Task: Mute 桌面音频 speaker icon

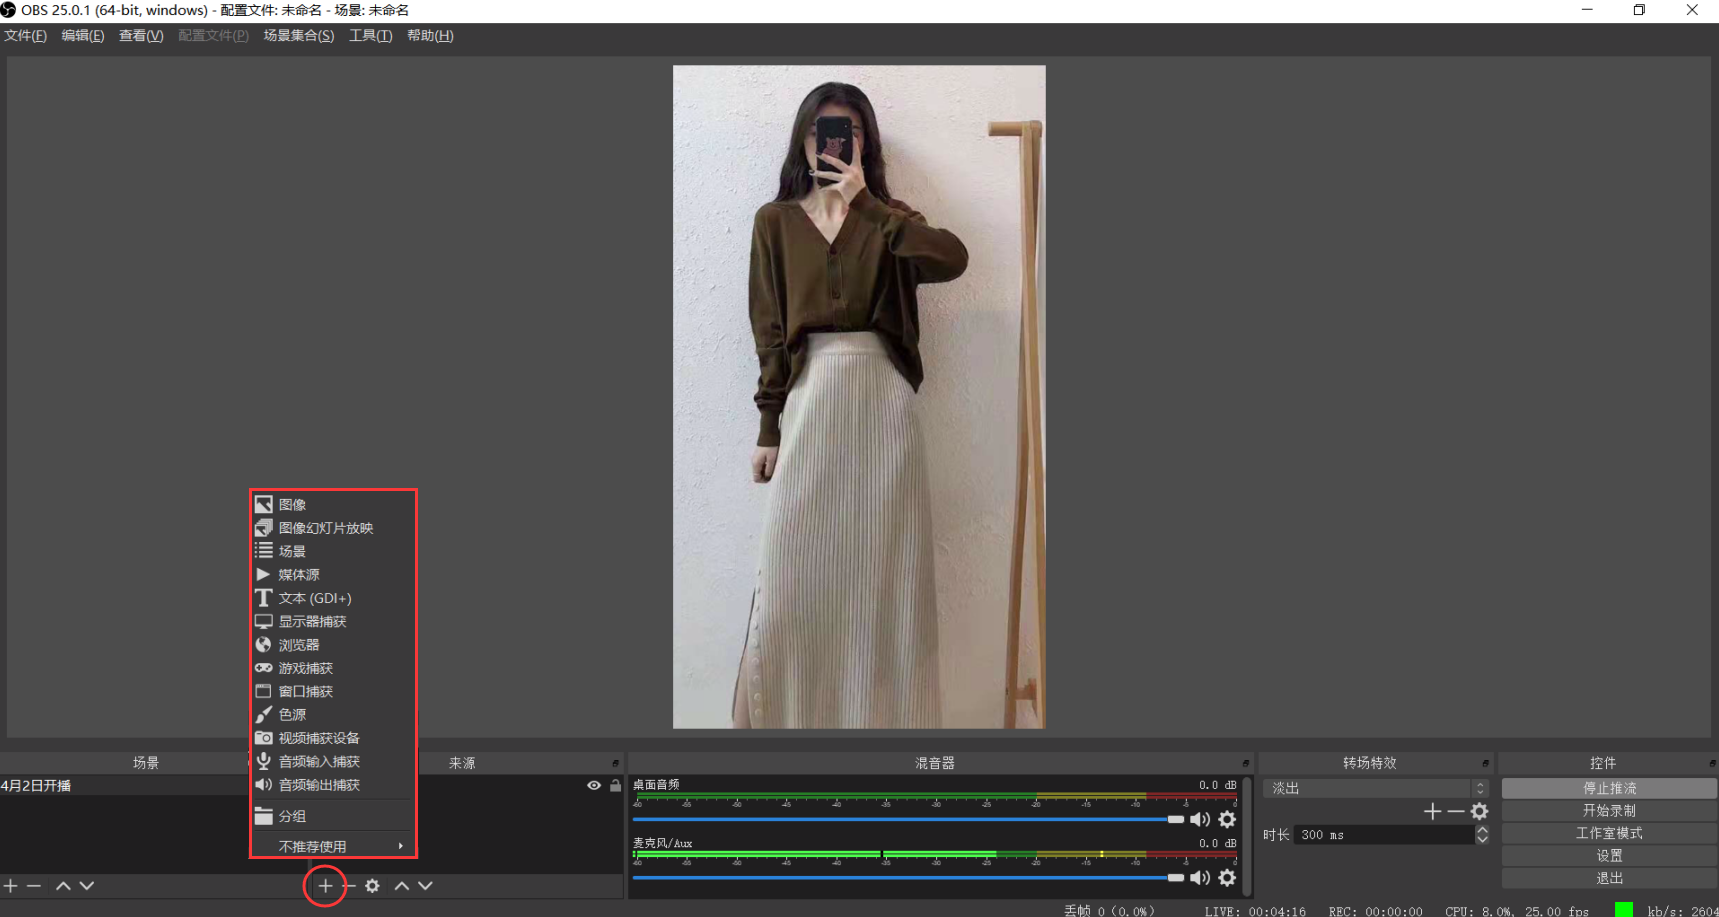Action: coord(1200,819)
